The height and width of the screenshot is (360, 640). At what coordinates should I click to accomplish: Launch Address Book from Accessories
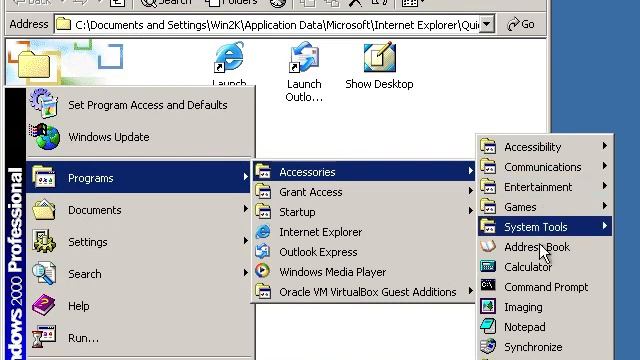pyautogui.click(x=545, y=247)
